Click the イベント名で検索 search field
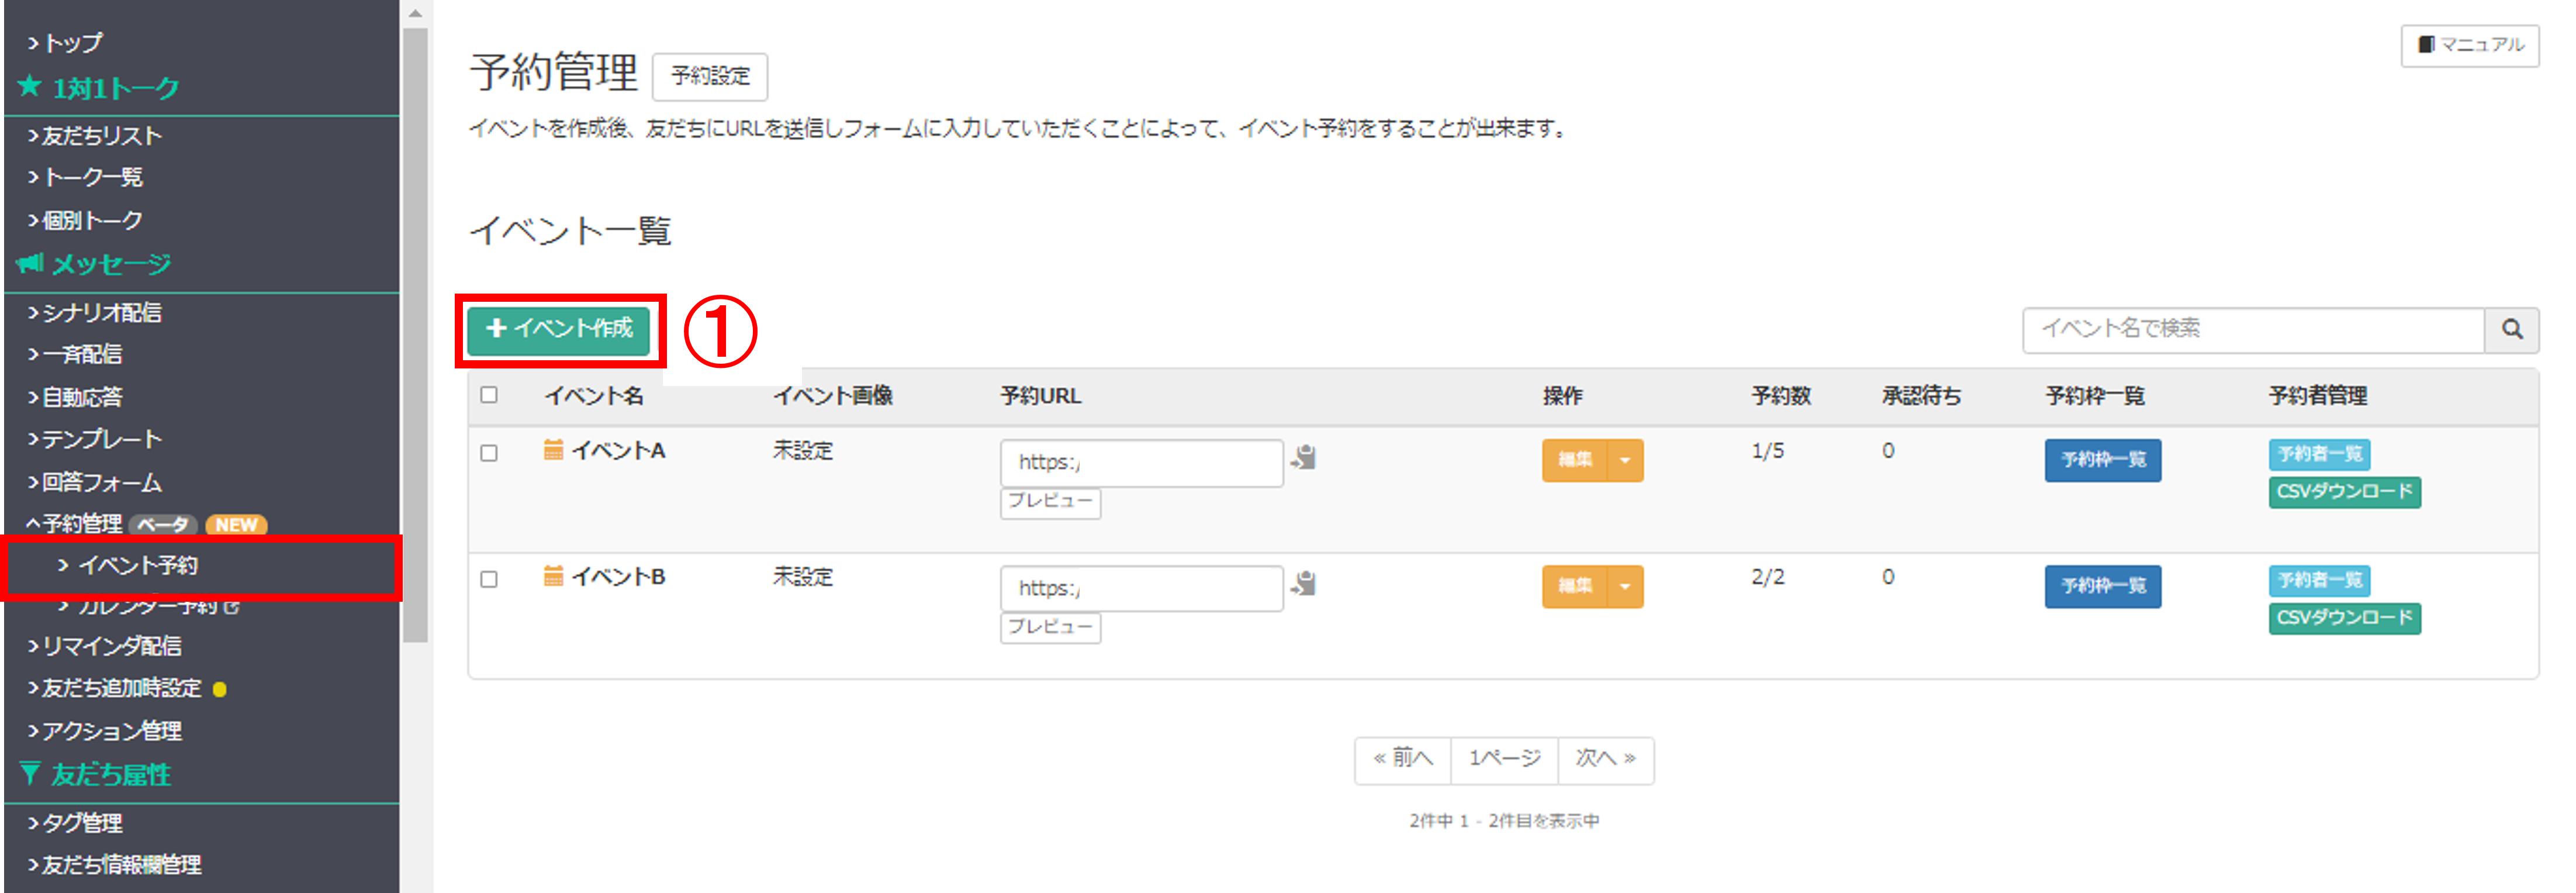2576x893 pixels. pyautogui.click(x=2254, y=329)
